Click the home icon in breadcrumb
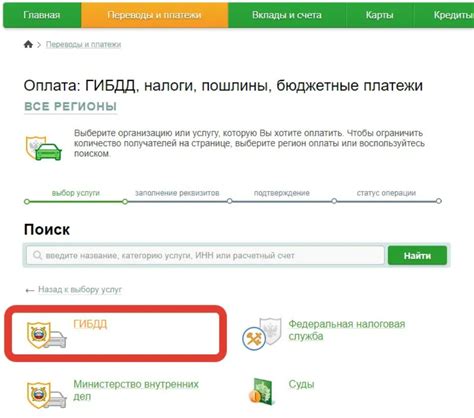Image resolution: width=474 pixels, height=418 pixels. tap(28, 44)
